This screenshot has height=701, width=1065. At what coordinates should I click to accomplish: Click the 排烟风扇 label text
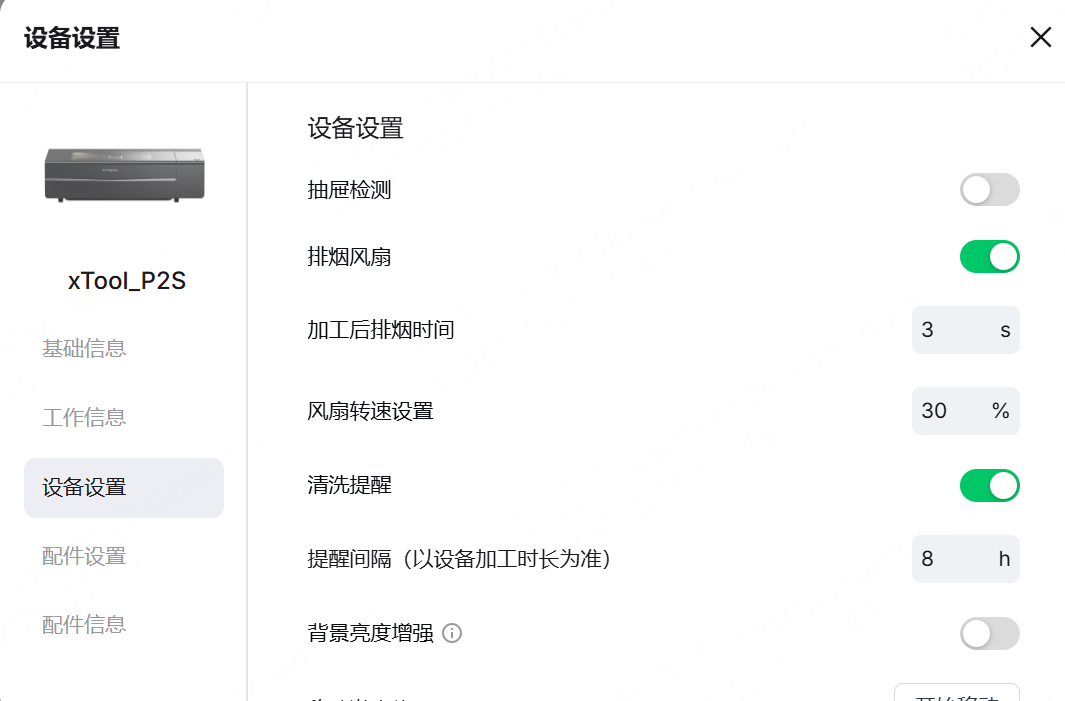click(349, 257)
